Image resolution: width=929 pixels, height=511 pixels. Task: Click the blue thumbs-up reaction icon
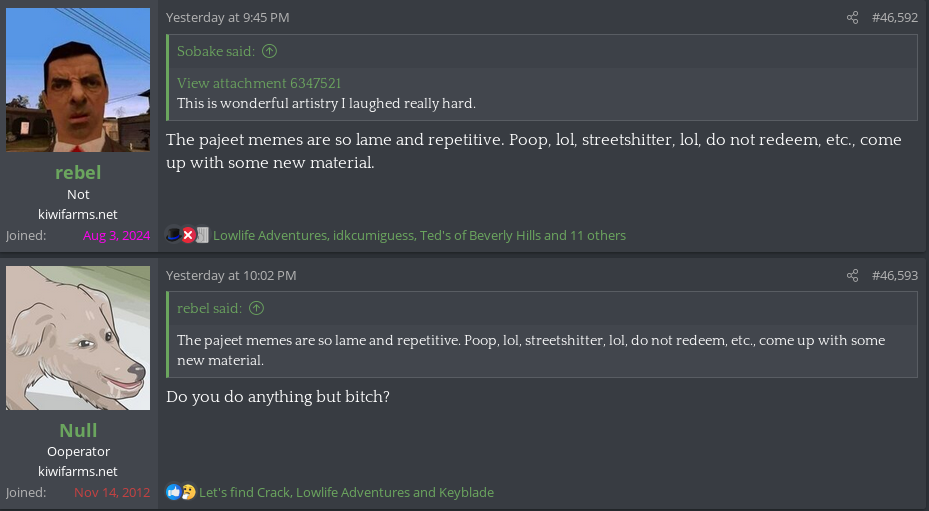pos(174,492)
